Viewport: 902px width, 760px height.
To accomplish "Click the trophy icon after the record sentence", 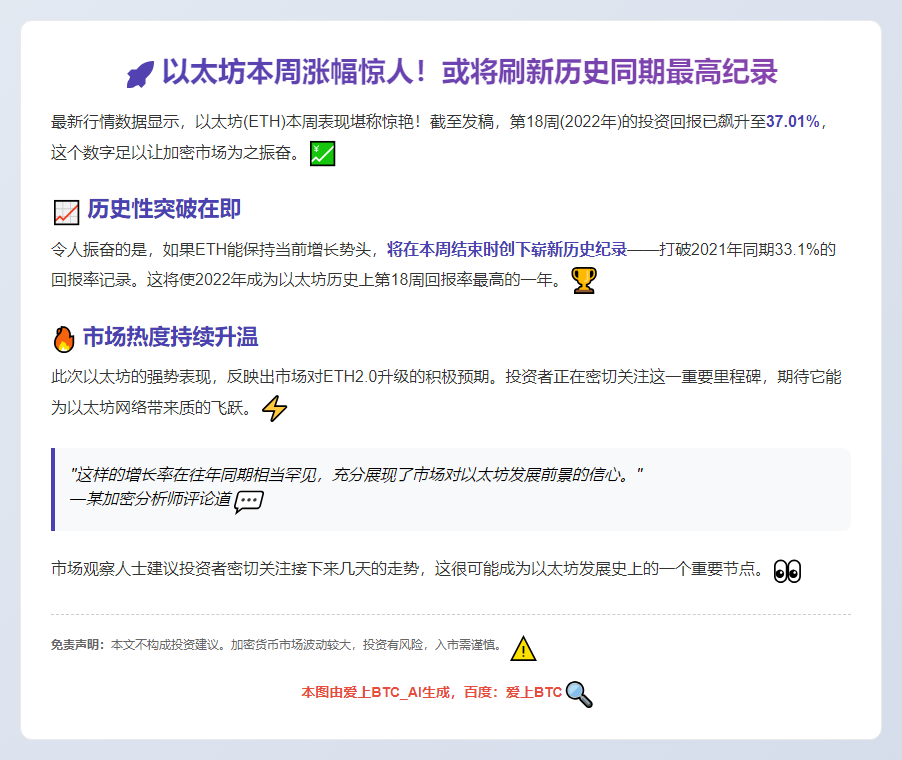I will coord(585,282).
